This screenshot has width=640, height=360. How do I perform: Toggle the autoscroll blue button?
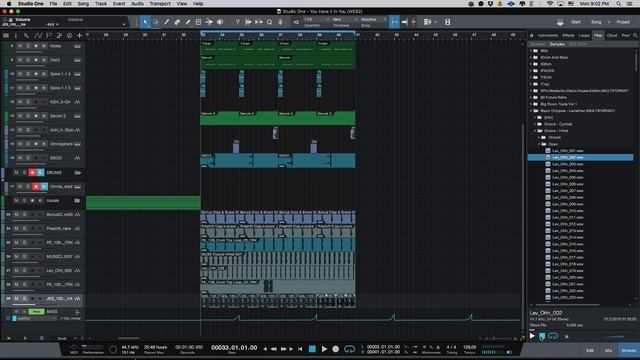click(x=394, y=22)
